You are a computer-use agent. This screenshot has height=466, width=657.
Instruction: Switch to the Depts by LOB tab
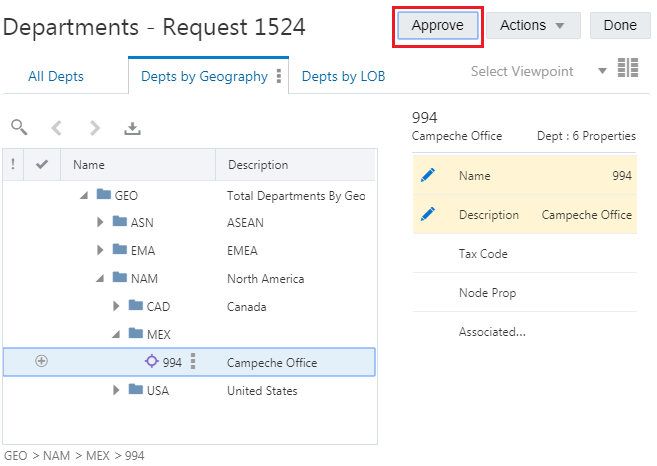(x=343, y=76)
